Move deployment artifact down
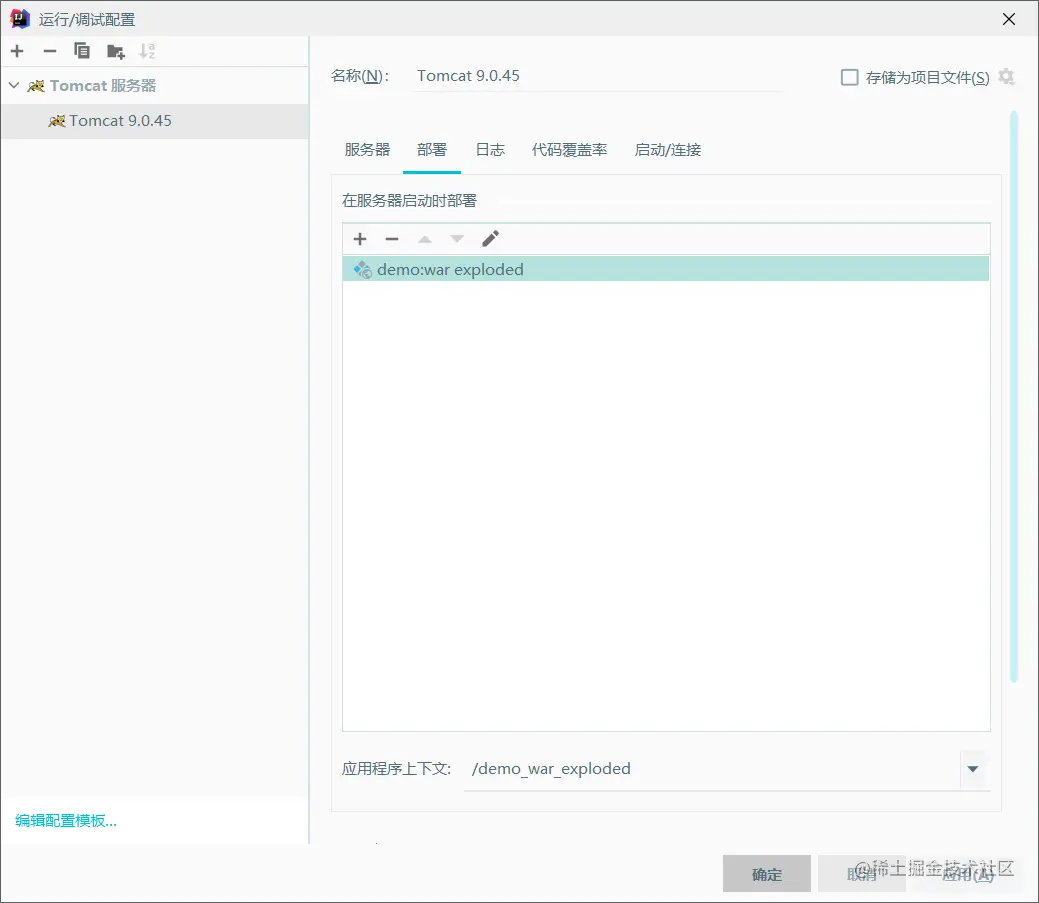1039x903 pixels. pos(457,239)
